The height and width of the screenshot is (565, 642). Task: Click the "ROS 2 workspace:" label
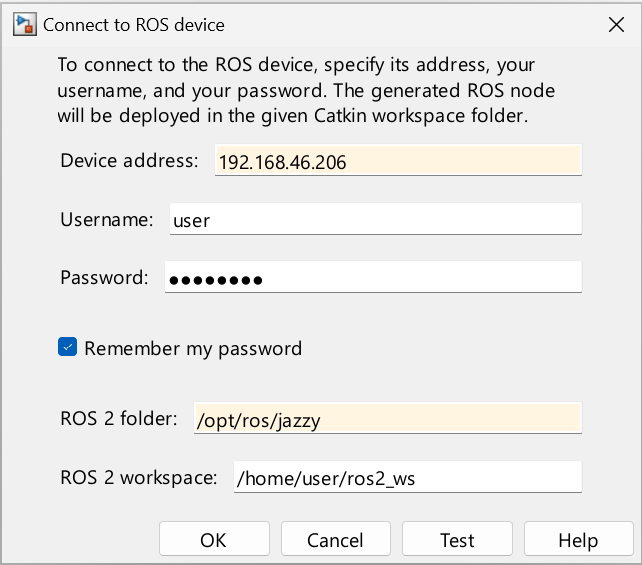click(139, 477)
